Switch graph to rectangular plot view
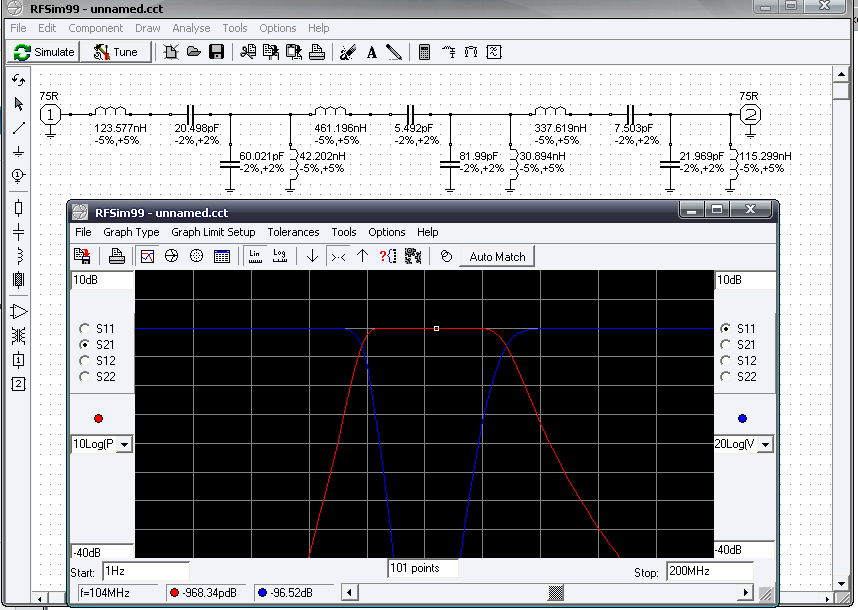The width and height of the screenshot is (858, 610). click(x=147, y=256)
